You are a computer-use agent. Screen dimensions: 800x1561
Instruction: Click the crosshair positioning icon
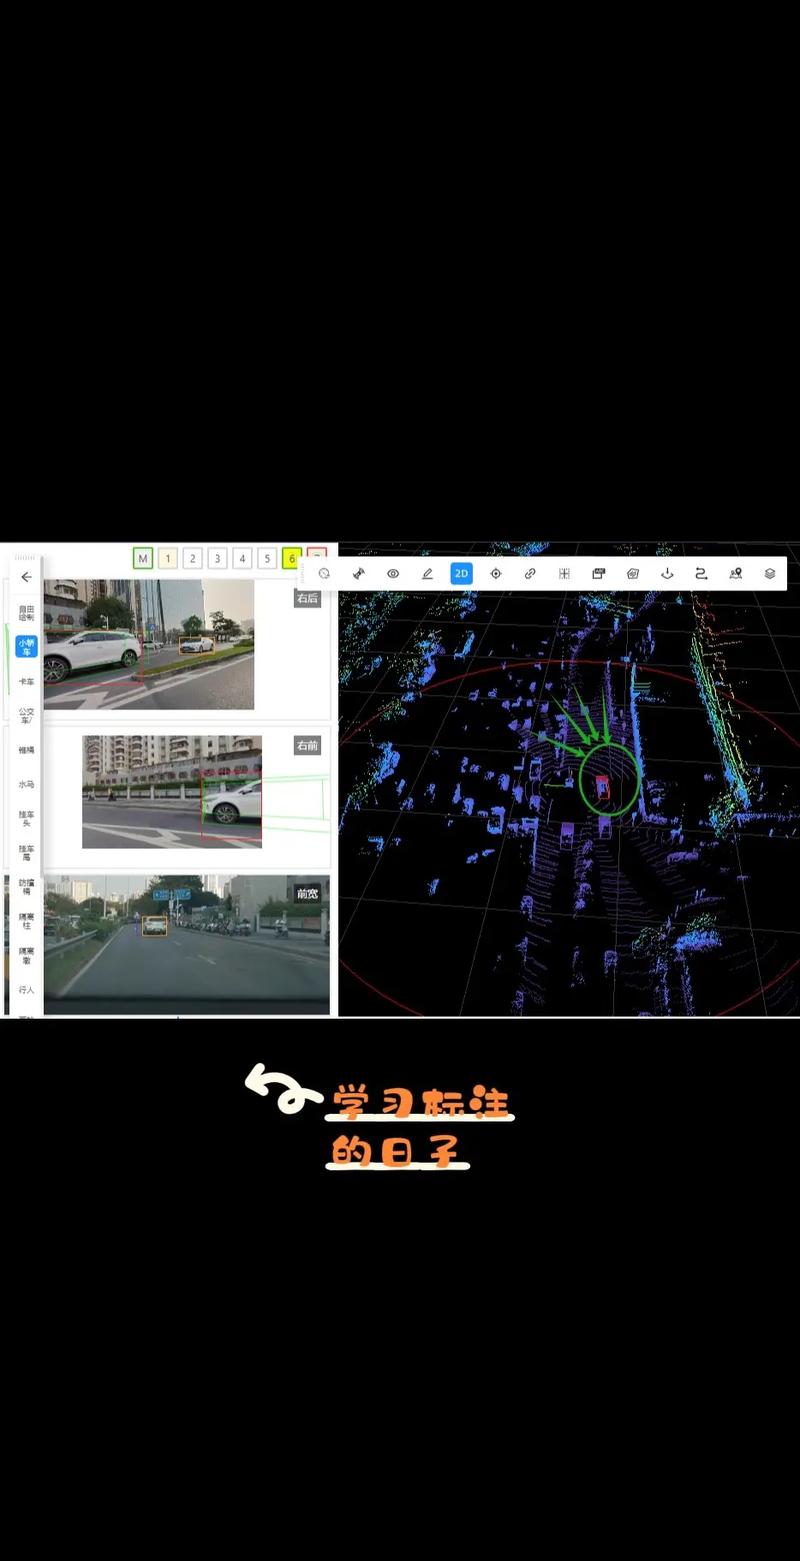click(x=497, y=573)
